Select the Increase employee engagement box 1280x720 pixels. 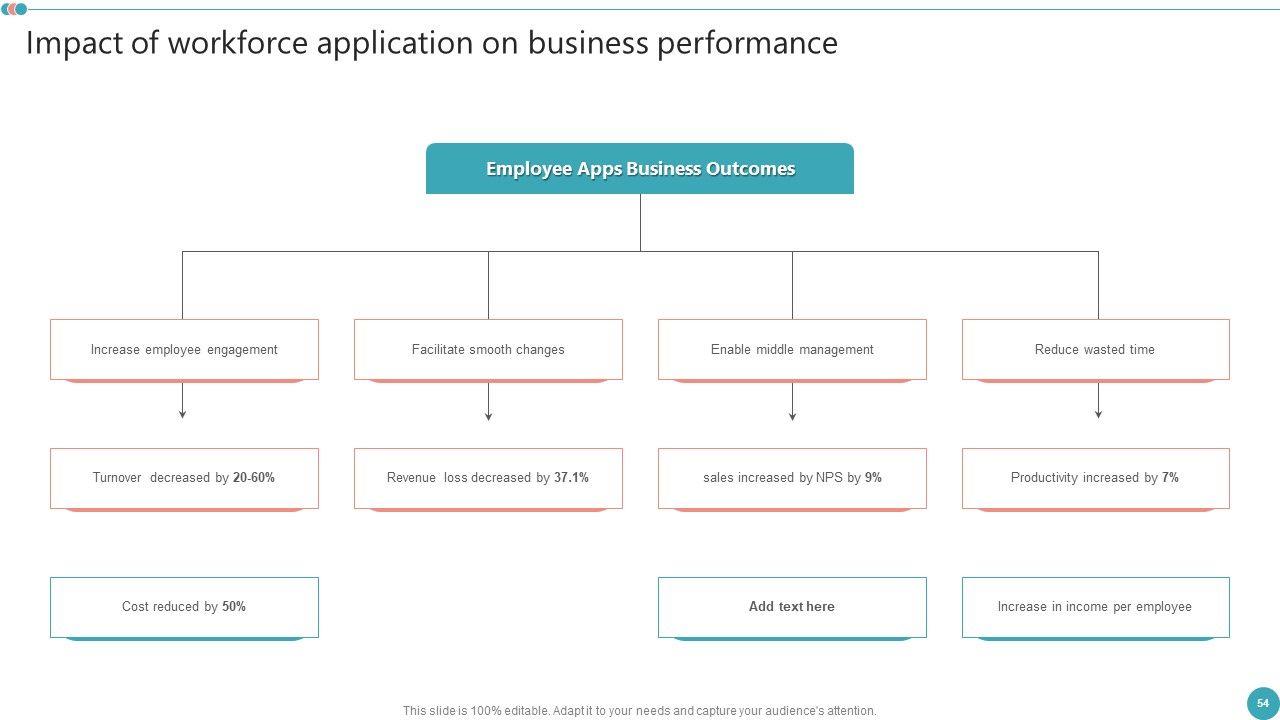pos(184,350)
